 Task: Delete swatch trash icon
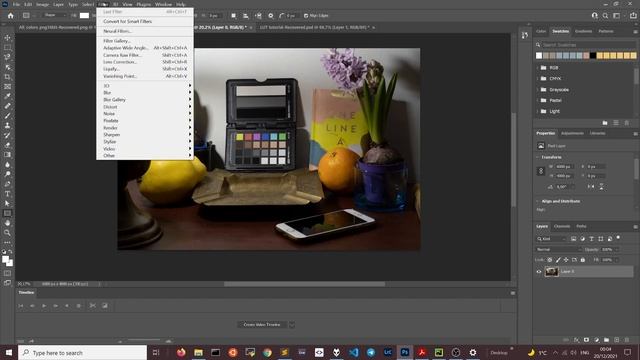tap(627, 123)
